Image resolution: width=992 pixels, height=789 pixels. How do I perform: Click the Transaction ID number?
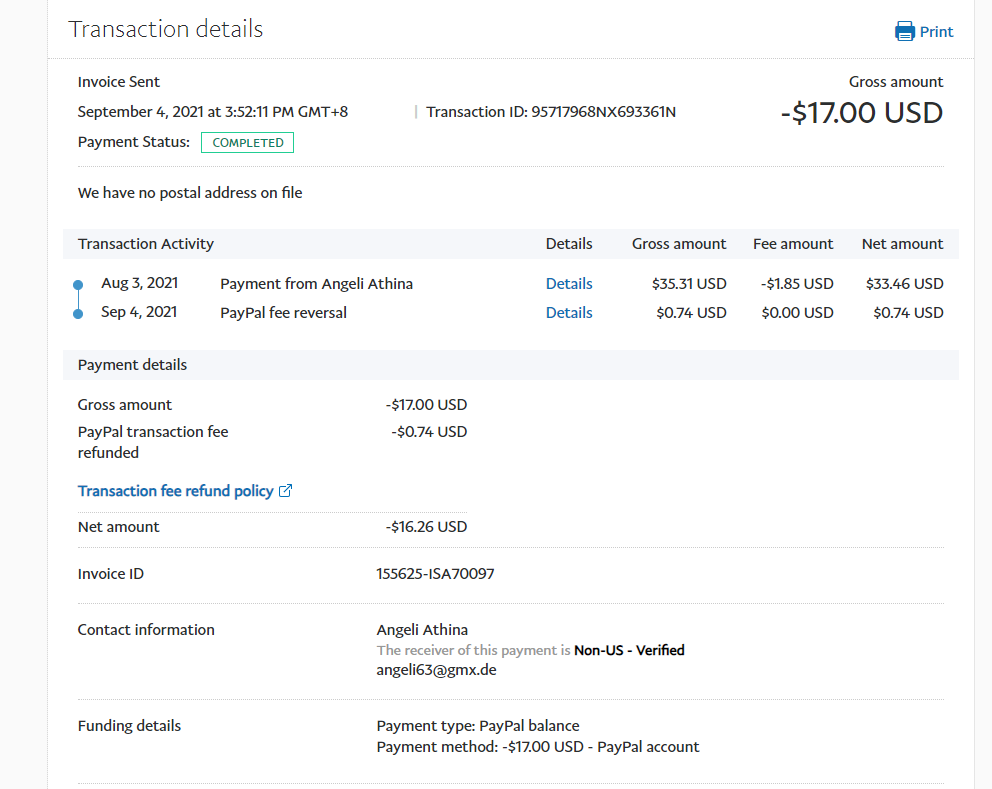[x=603, y=112]
